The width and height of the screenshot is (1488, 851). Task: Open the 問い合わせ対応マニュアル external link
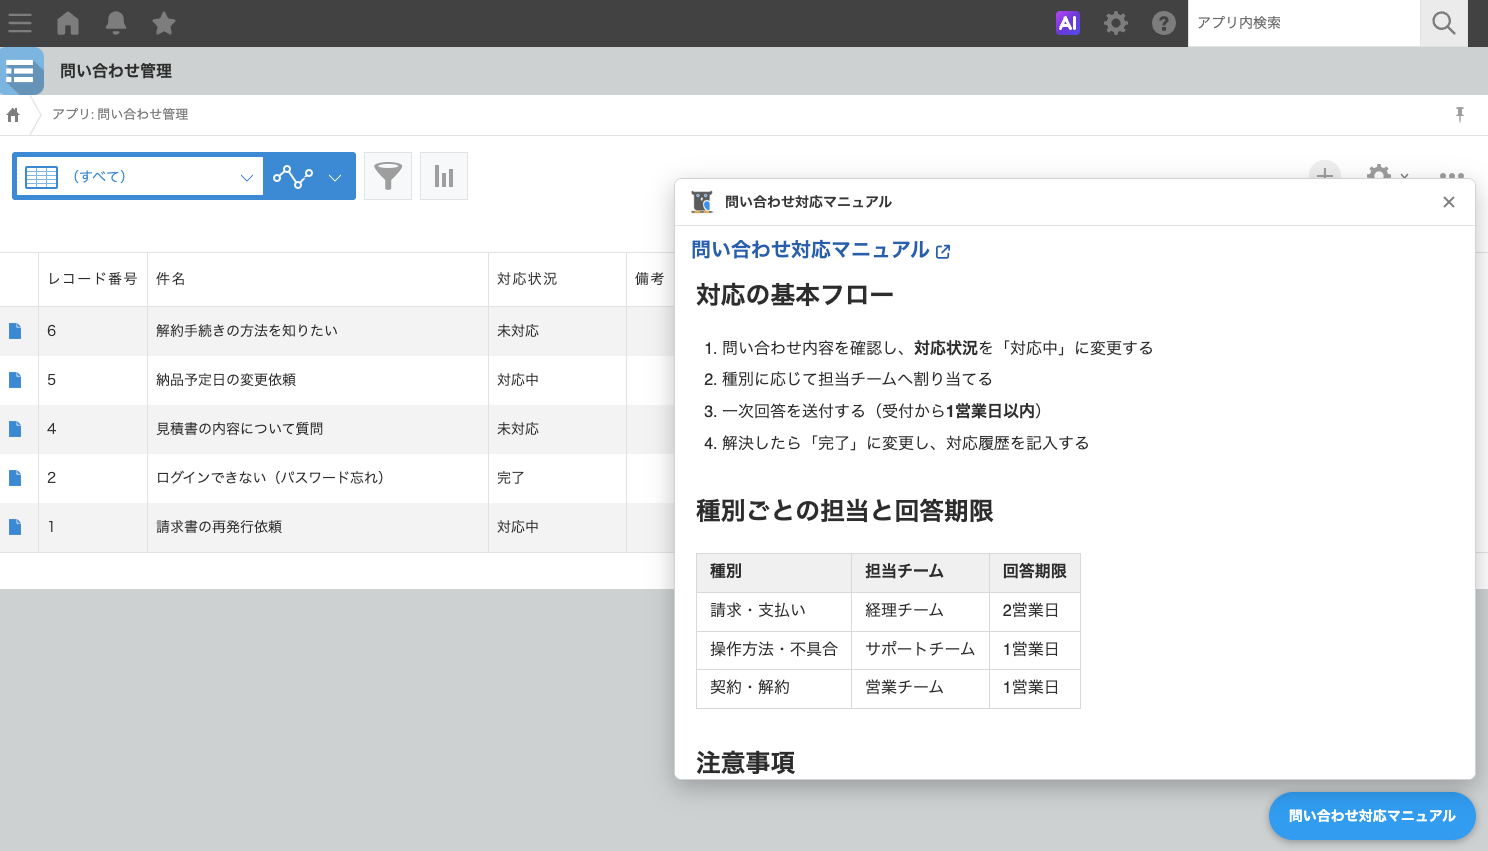tap(821, 250)
